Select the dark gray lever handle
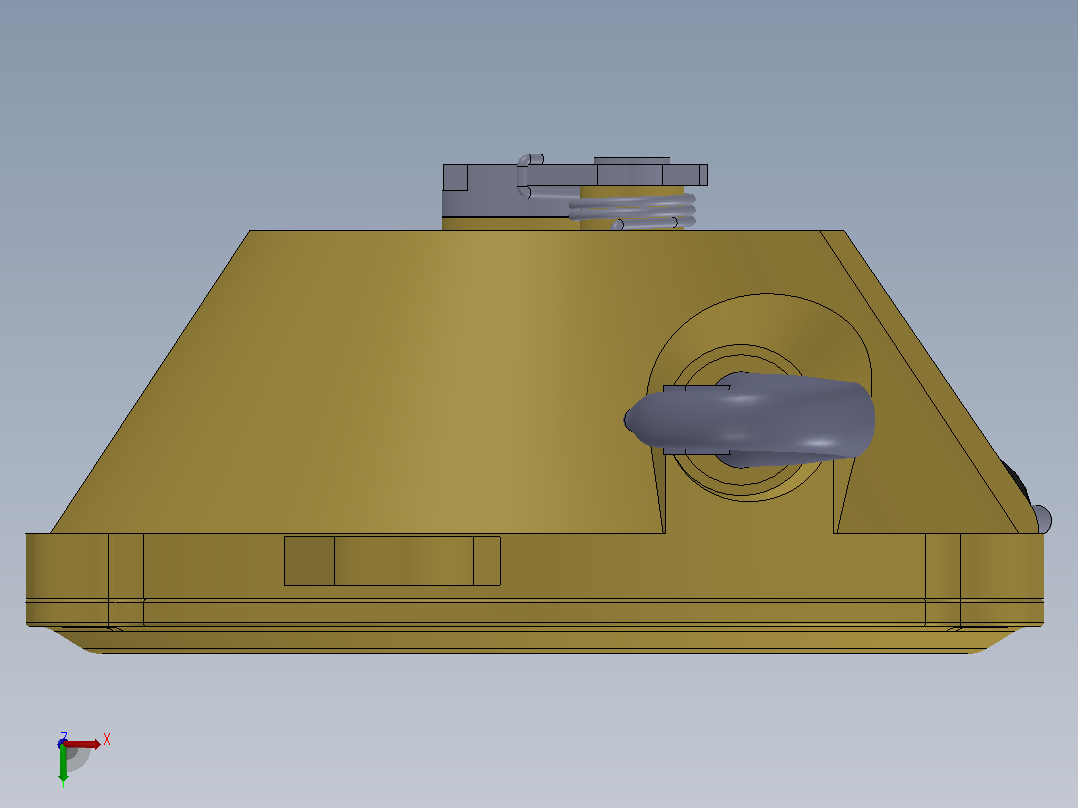Screen dimensions: 1078x808 click(x=750, y=420)
